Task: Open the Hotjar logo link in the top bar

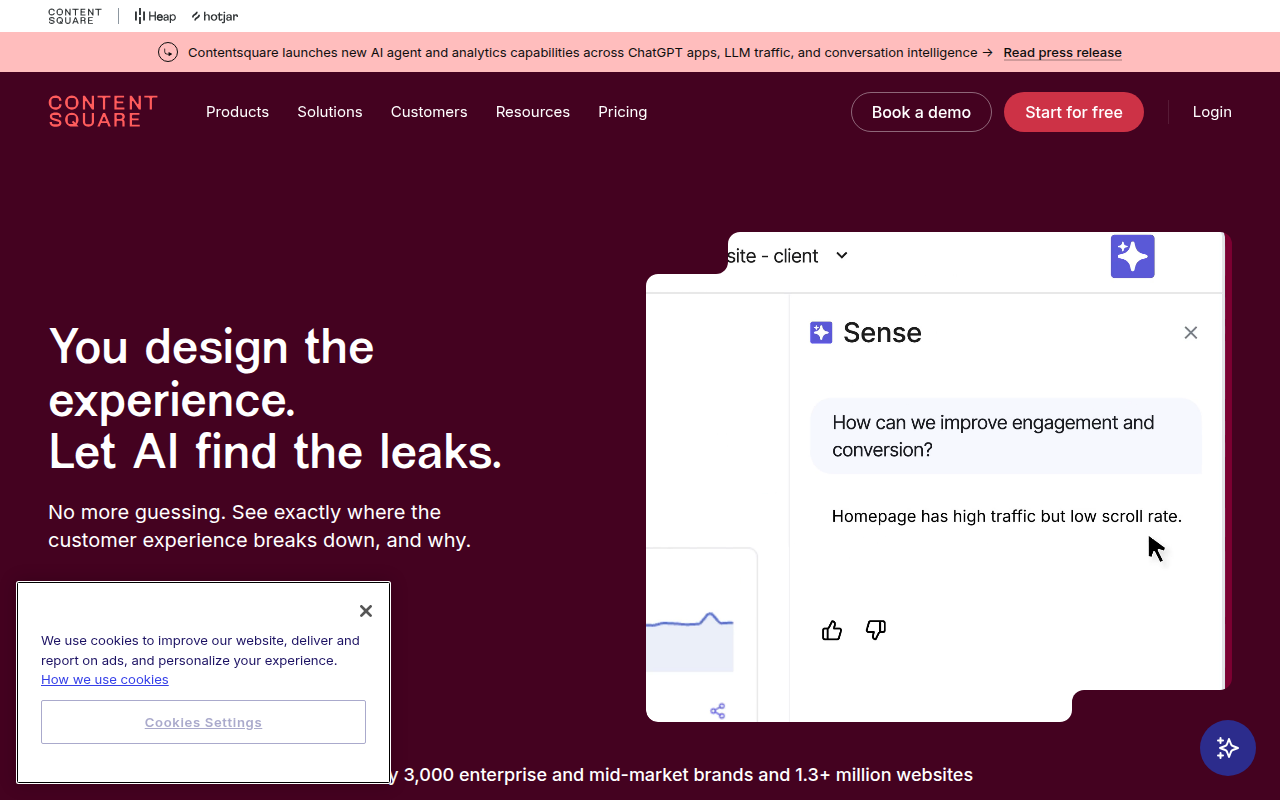Action: 215,16
